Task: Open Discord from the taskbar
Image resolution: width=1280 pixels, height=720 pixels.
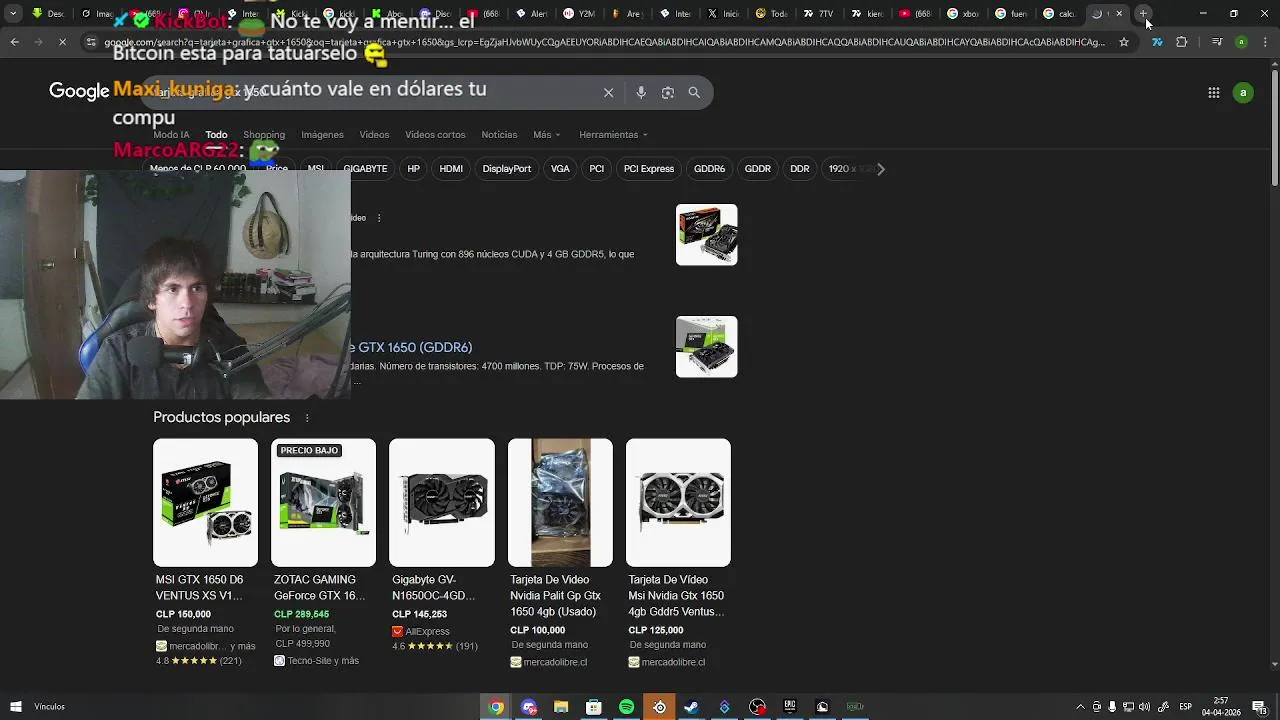Action: pyautogui.click(x=529, y=707)
